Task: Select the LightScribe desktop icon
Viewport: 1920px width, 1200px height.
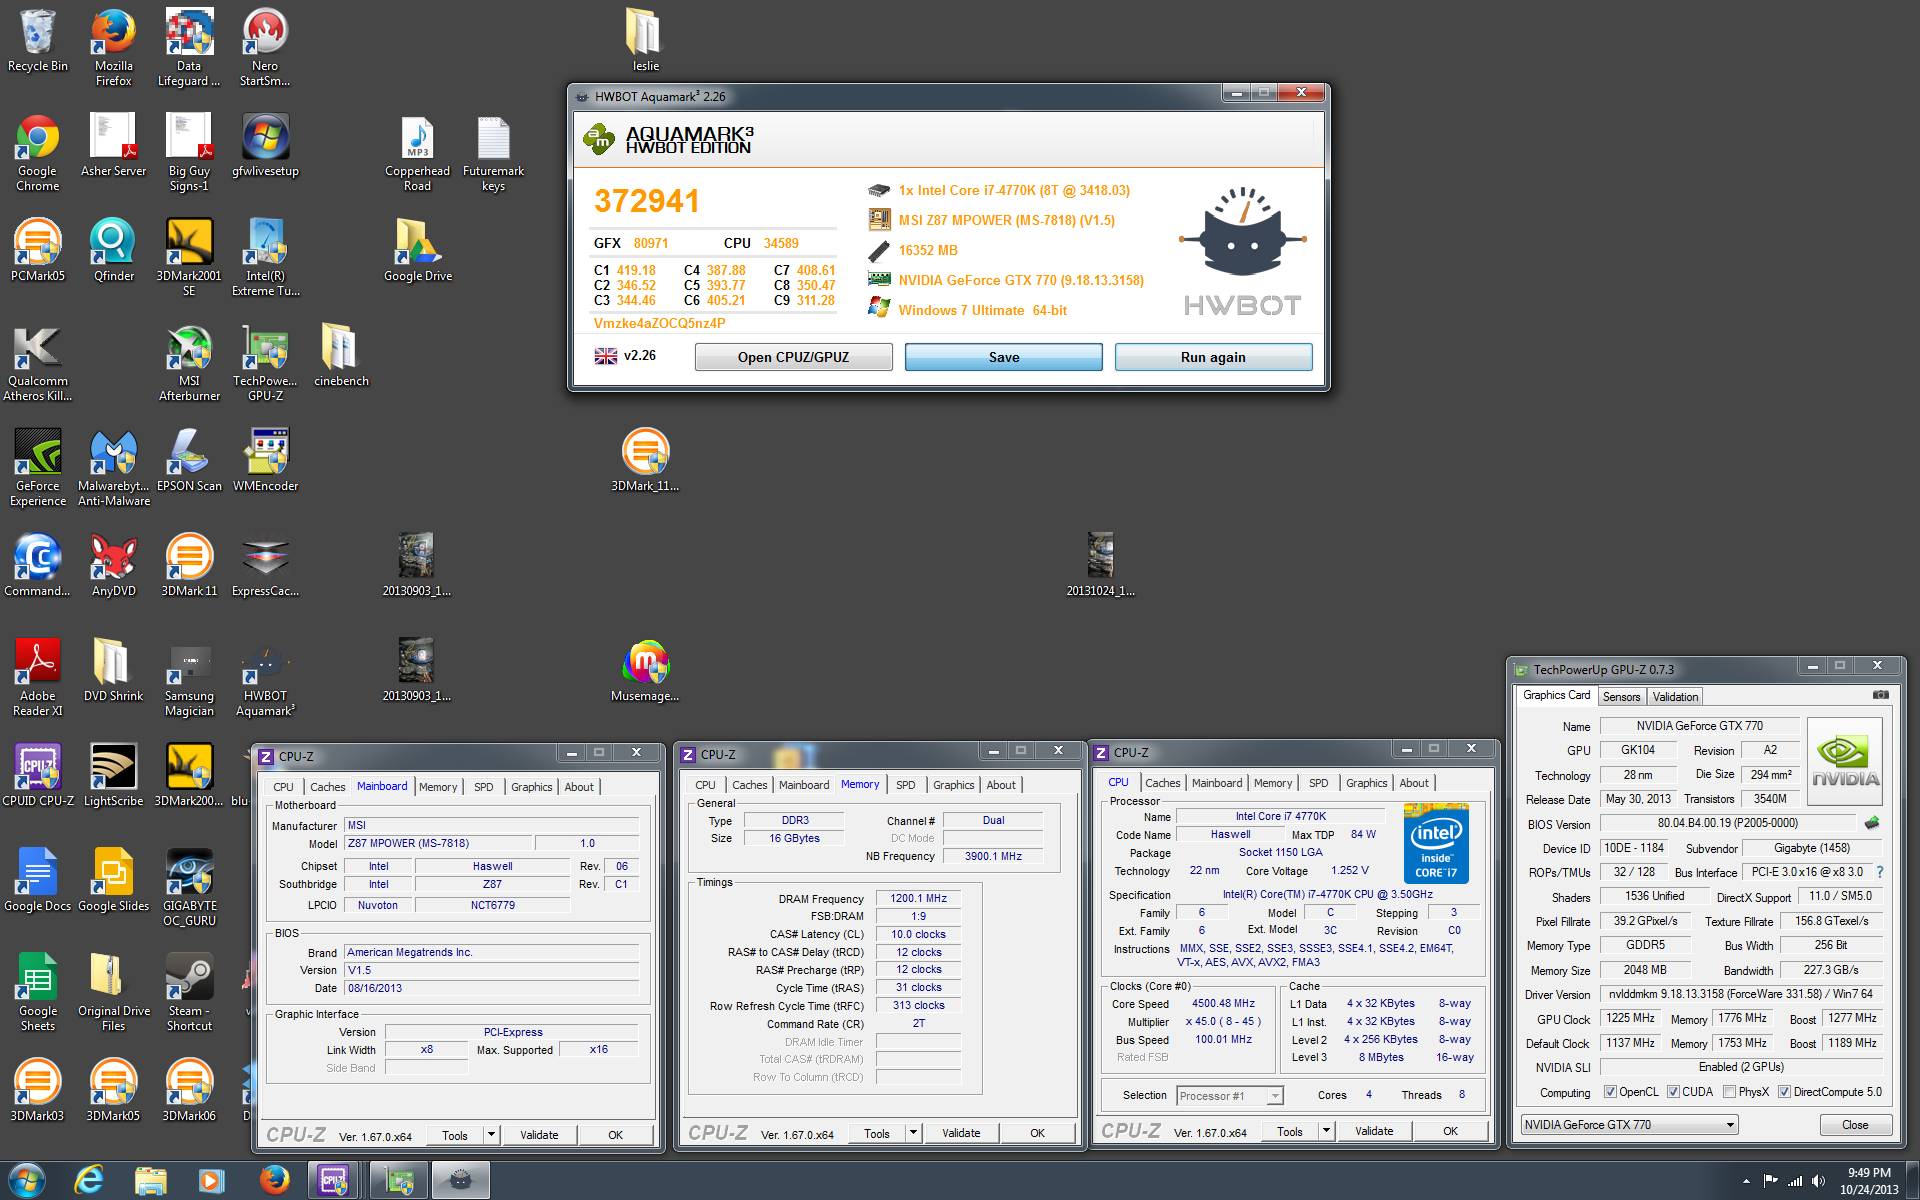Action: (113, 775)
